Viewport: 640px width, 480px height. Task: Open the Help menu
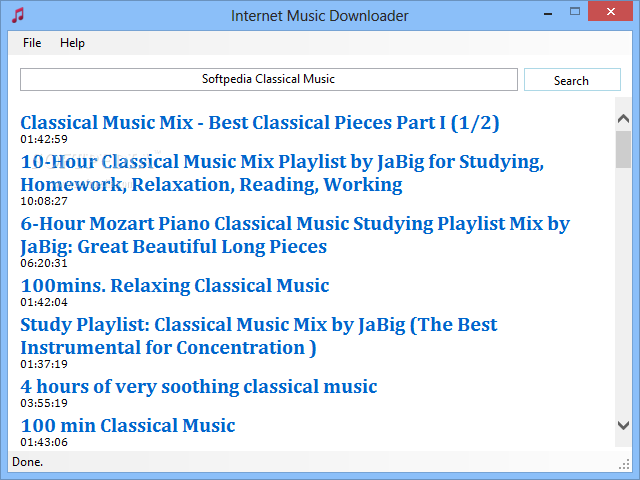pos(72,43)
